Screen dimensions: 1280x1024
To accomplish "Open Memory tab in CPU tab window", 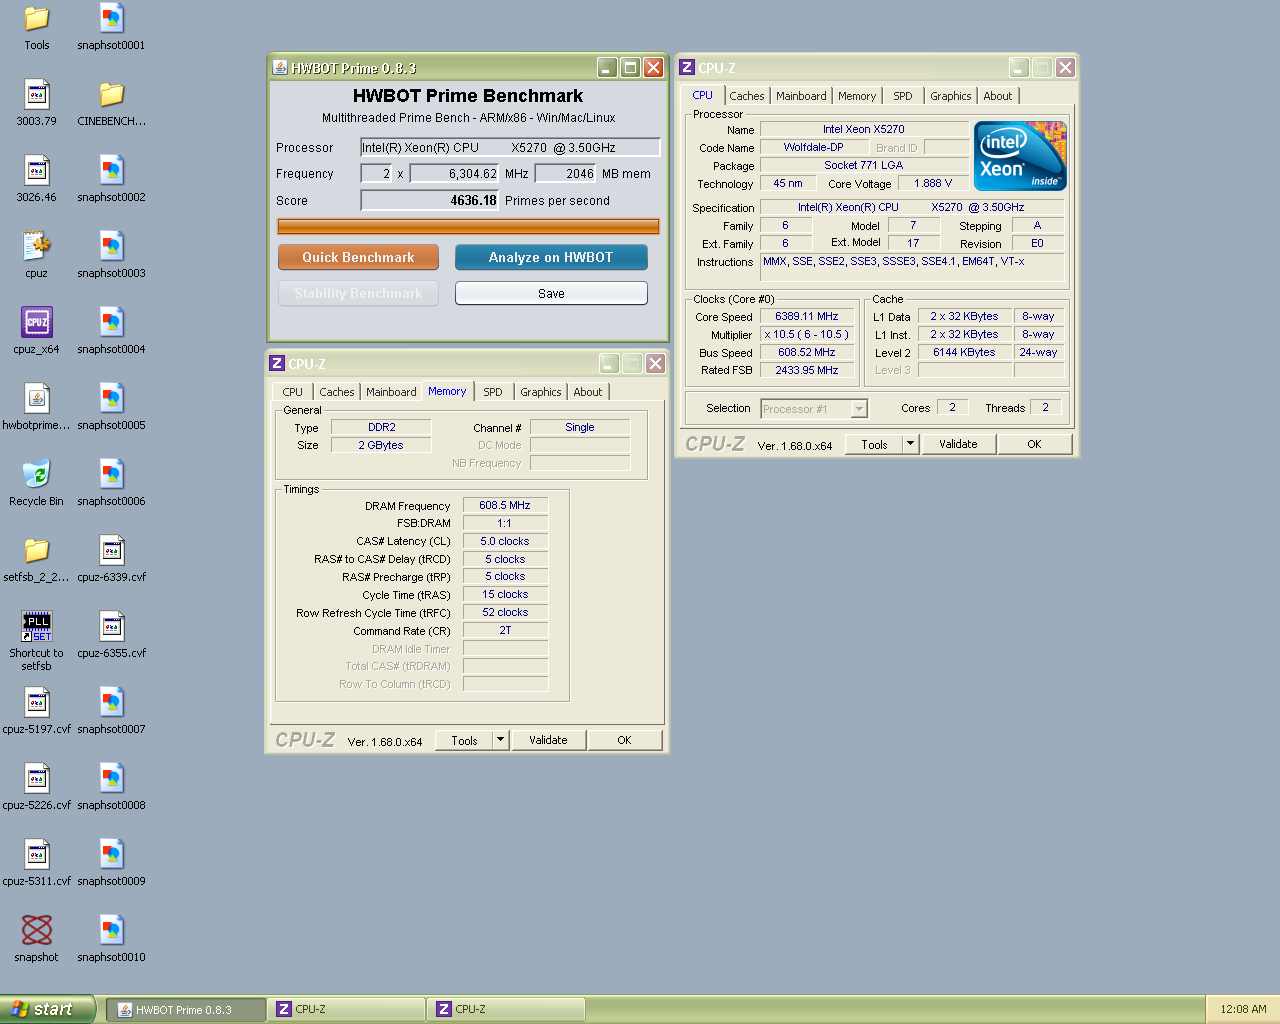I will [857, 96].
